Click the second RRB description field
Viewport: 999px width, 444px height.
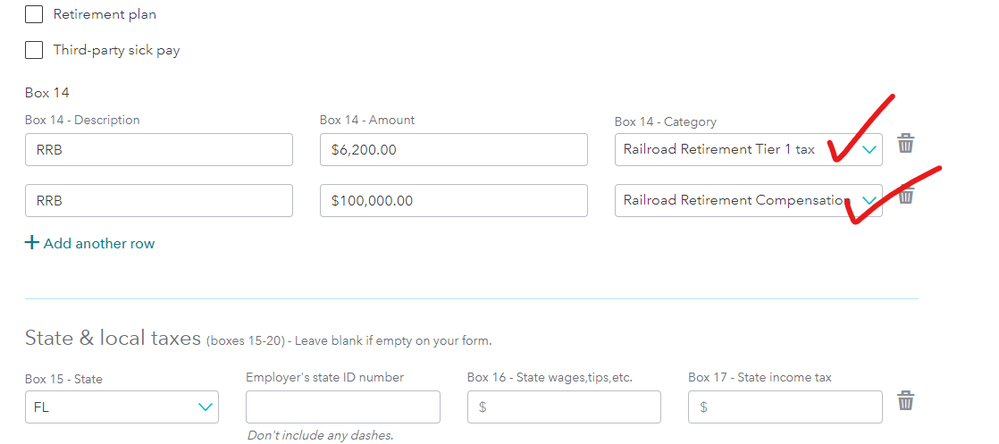158,200
